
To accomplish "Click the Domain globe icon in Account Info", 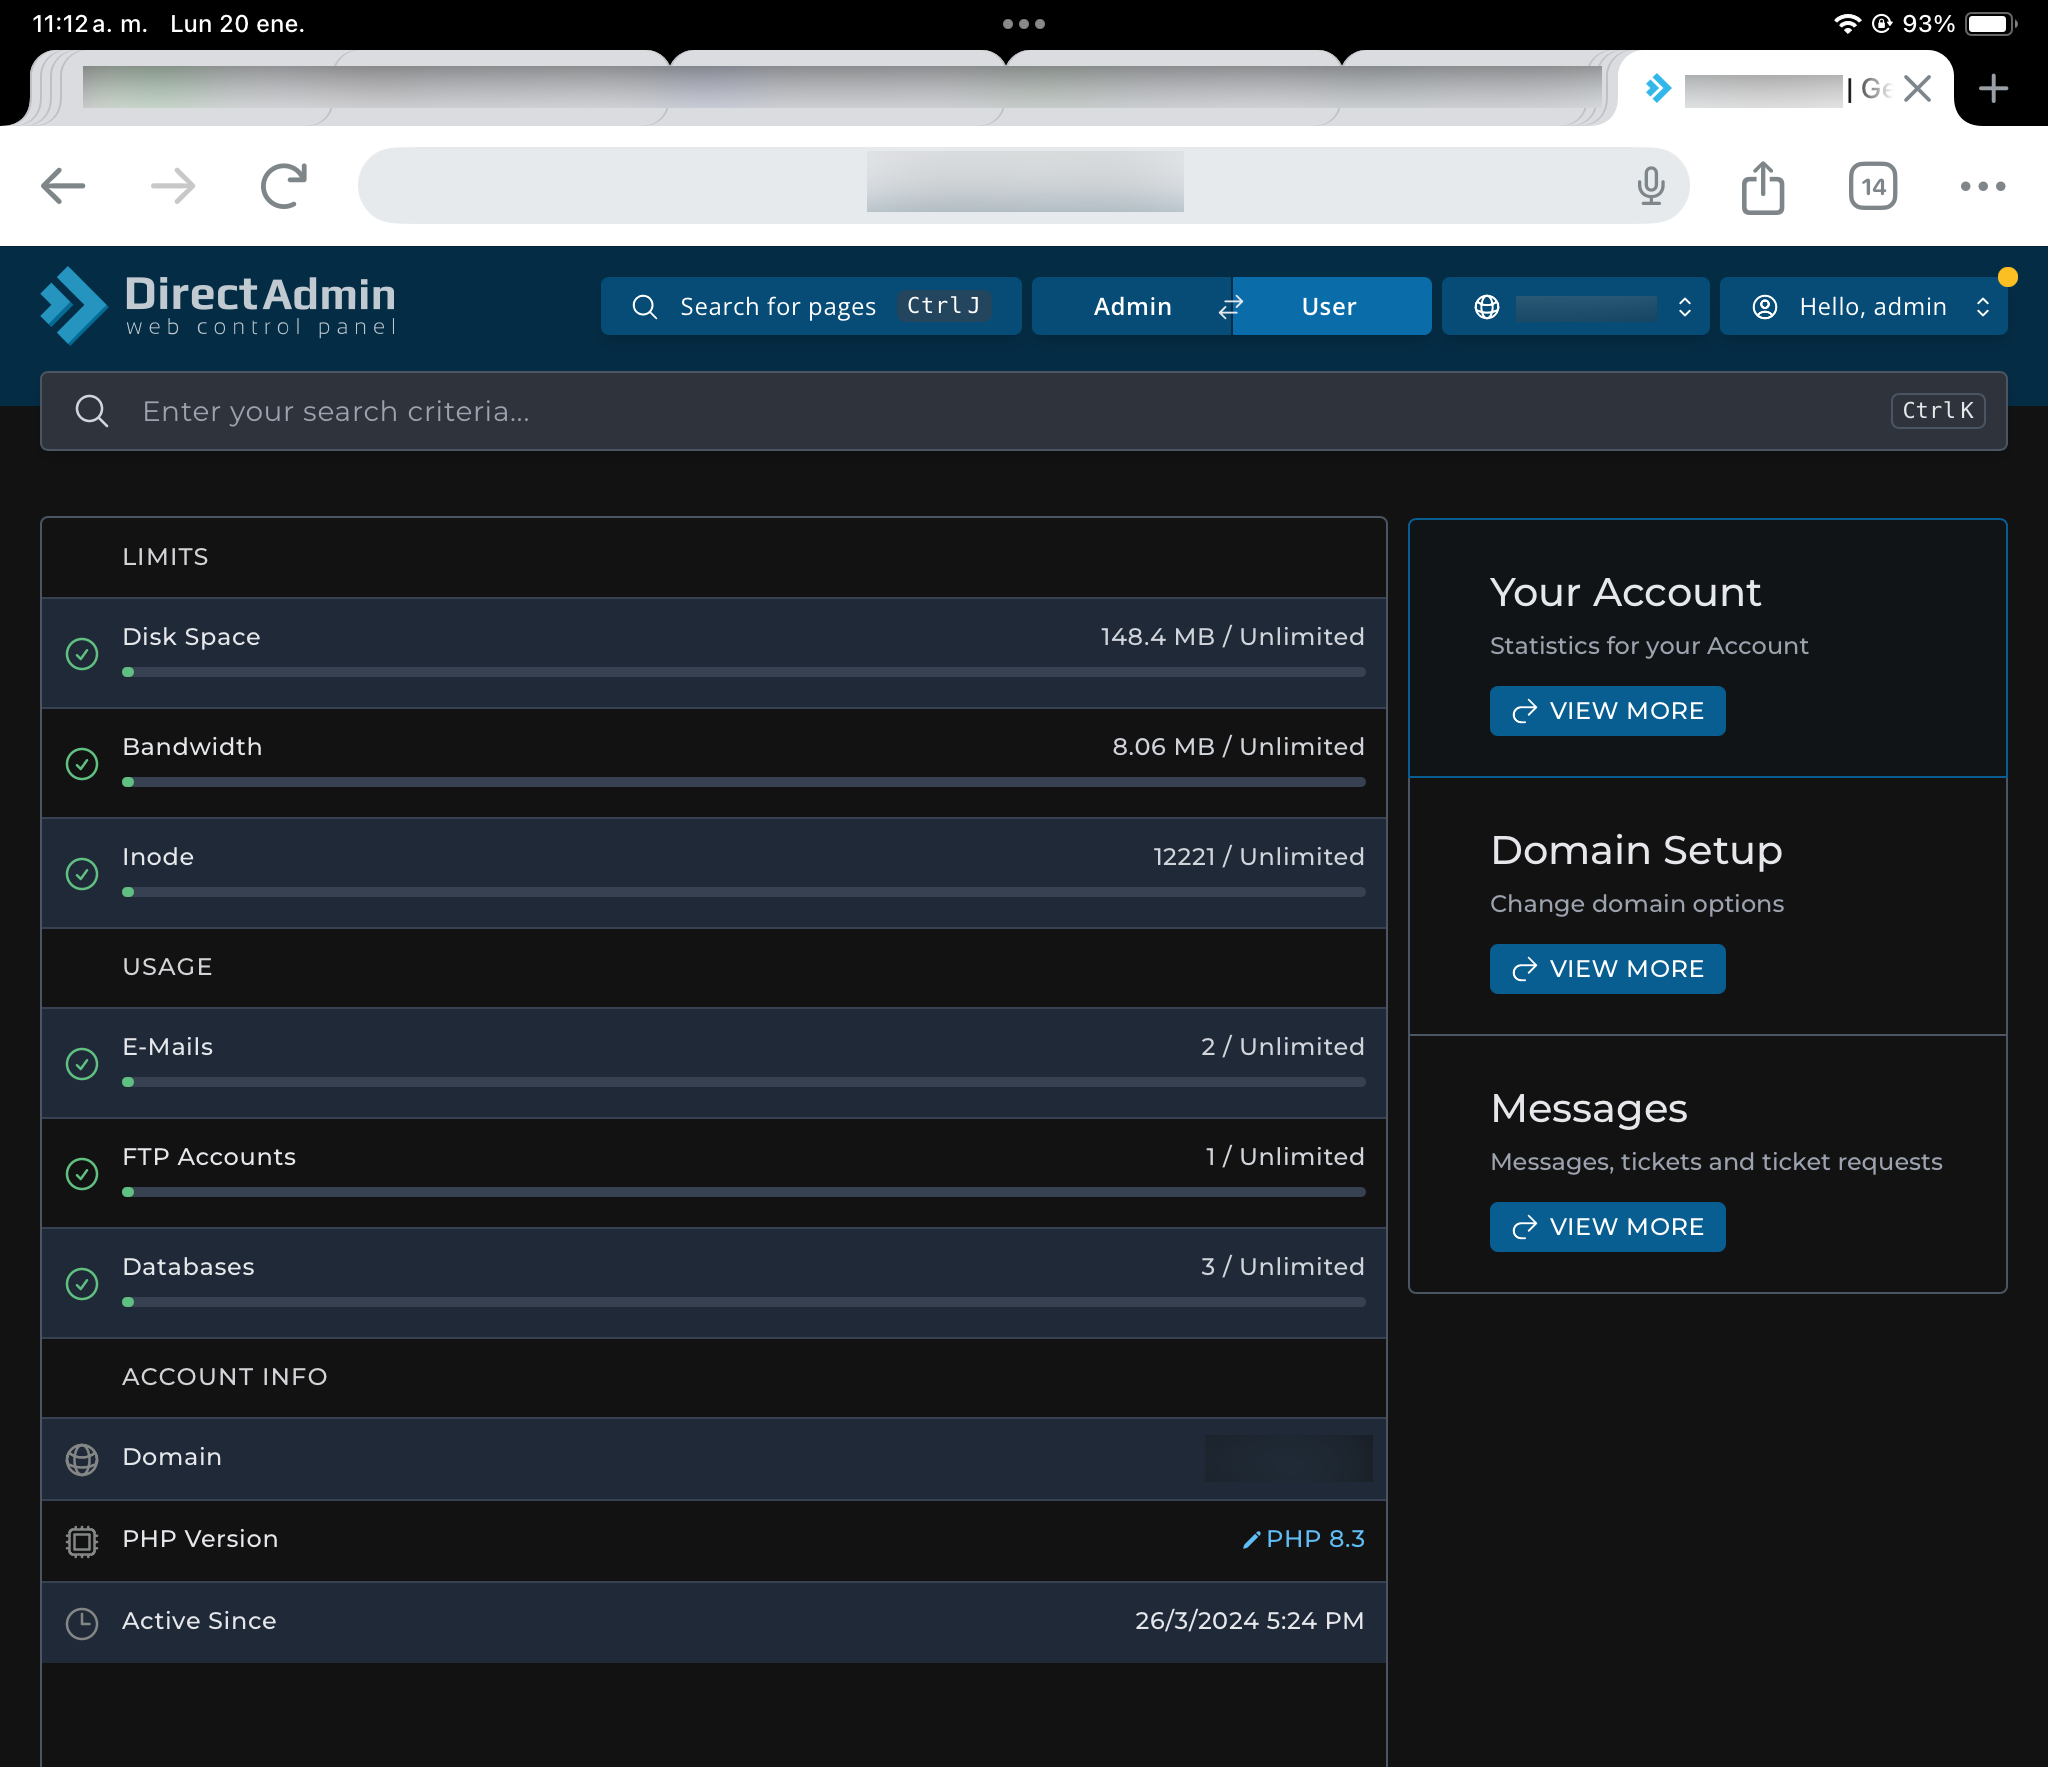I will (82, 1459).
